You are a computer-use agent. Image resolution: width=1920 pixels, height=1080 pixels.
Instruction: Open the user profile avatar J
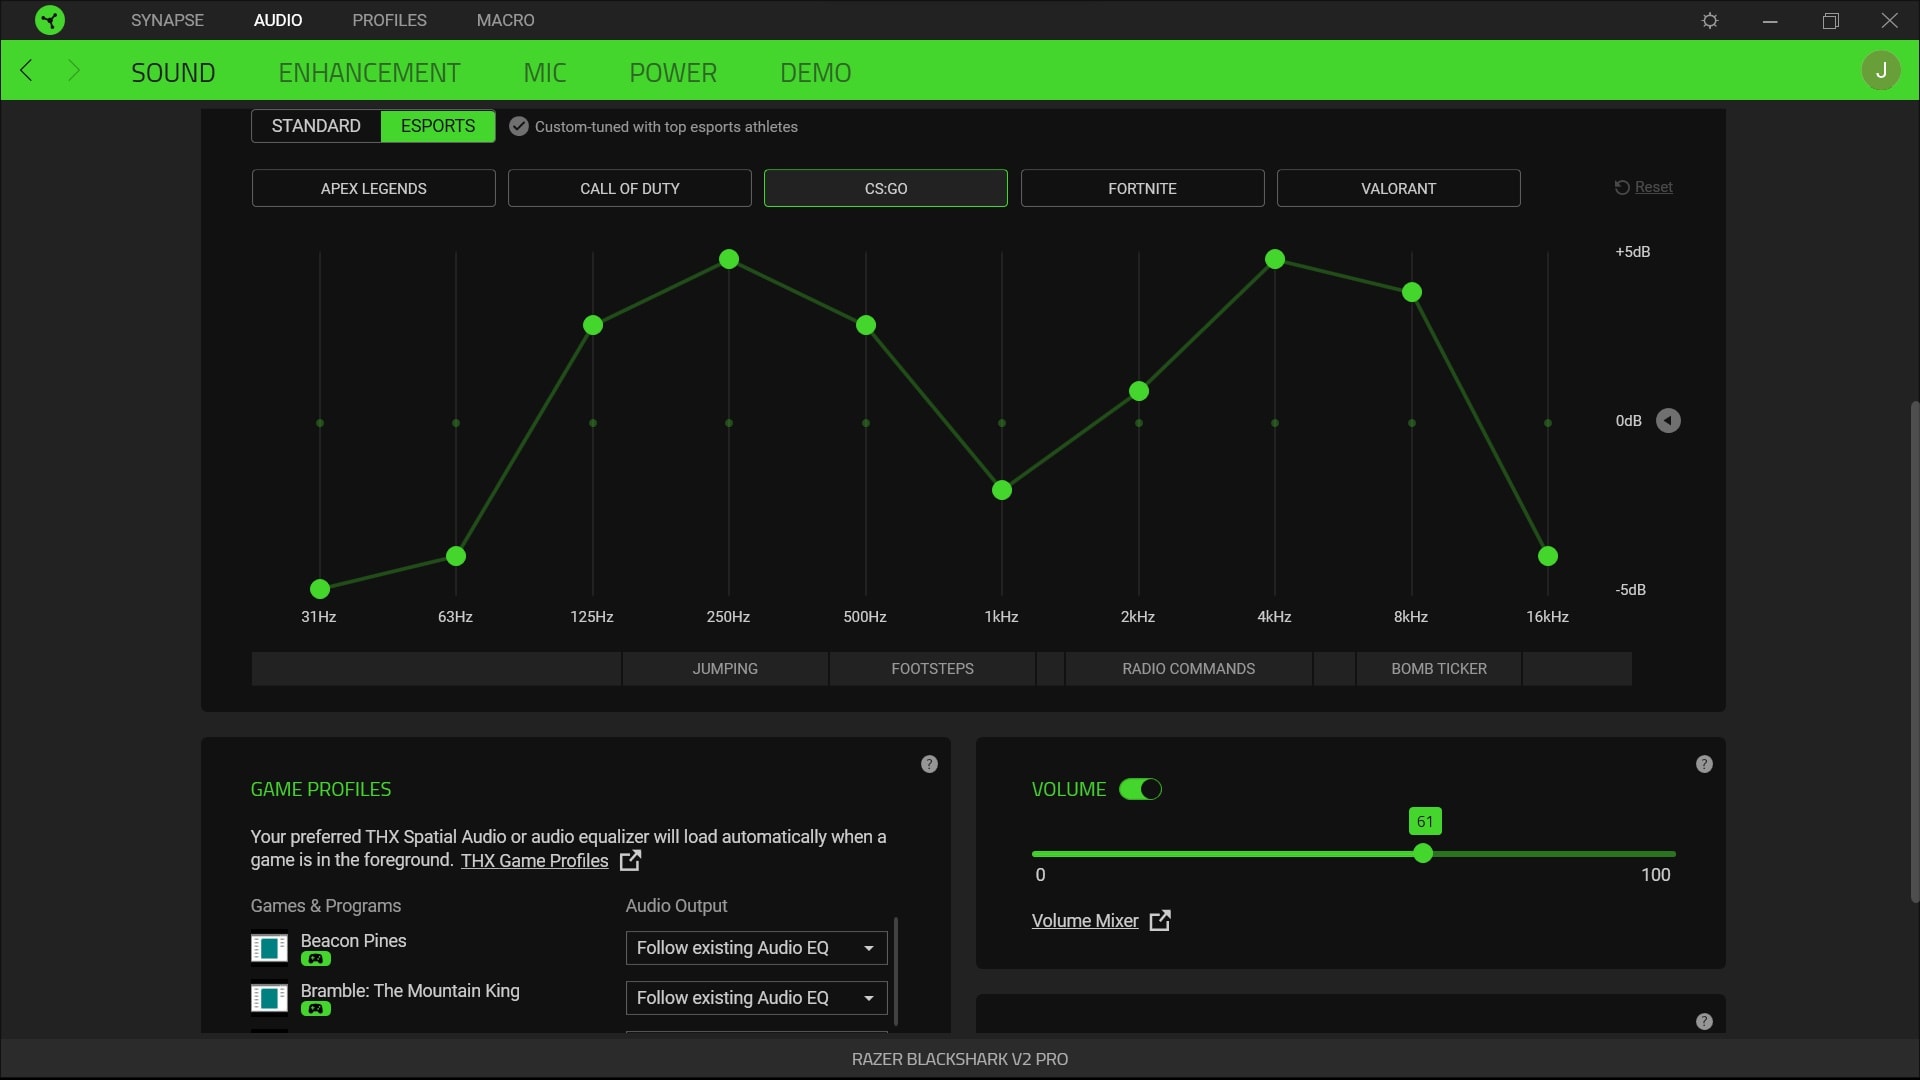1881,70
